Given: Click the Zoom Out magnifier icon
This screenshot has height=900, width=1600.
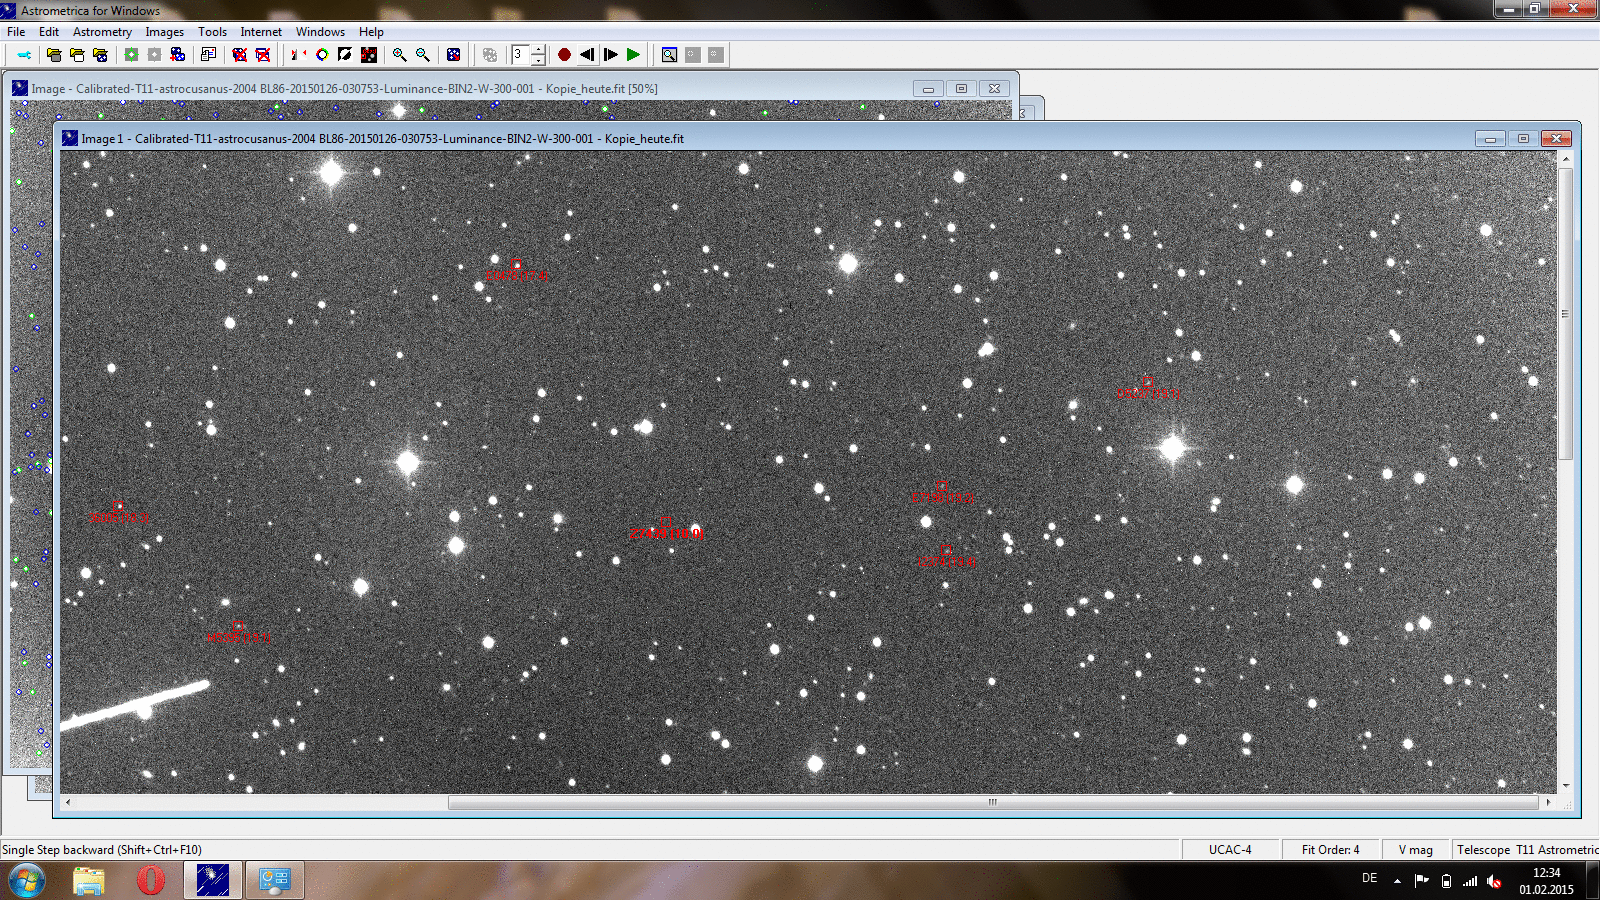Looking at the screenshot, I should 422,55.
